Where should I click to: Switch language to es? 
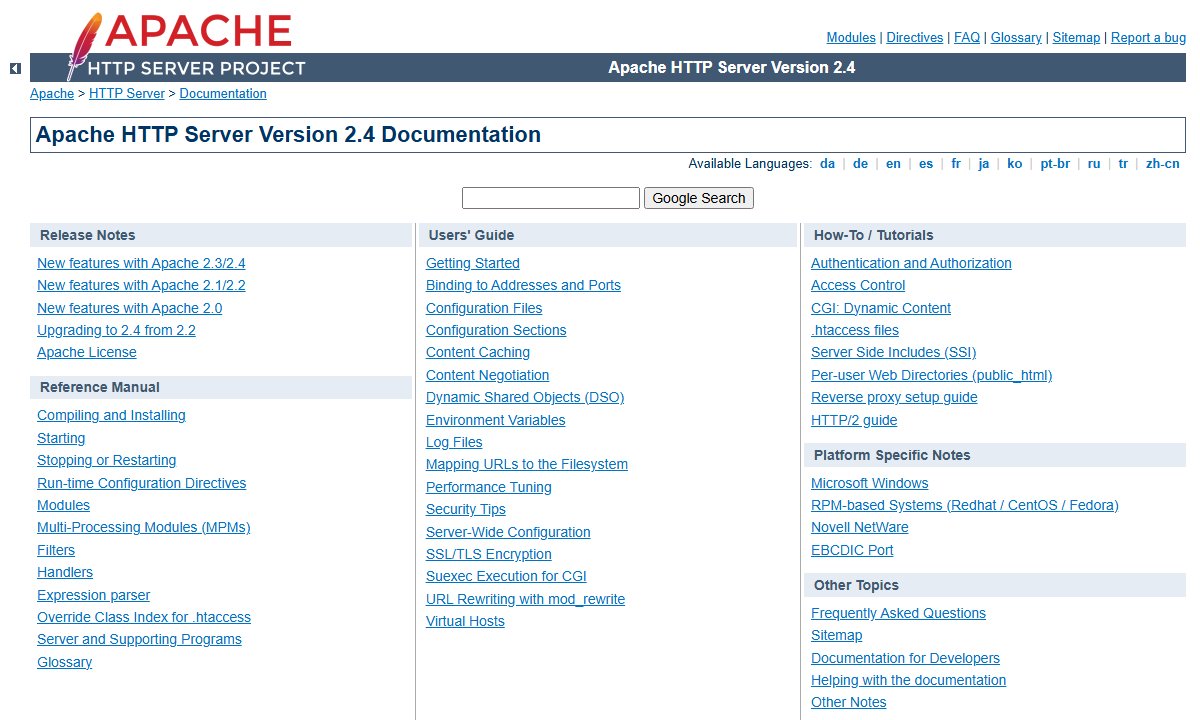point(926,164)
